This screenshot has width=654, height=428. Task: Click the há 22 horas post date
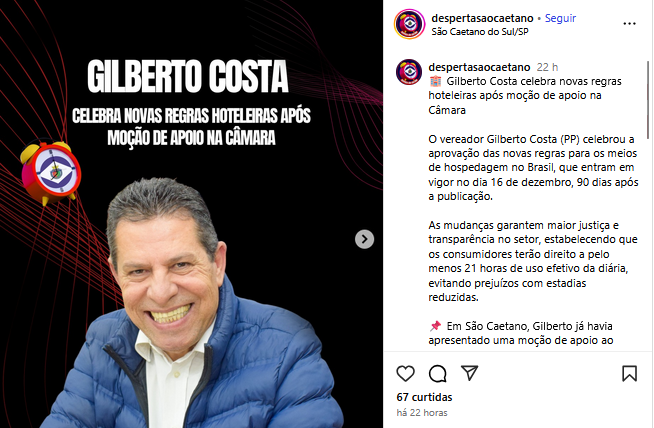click(422, 413)
